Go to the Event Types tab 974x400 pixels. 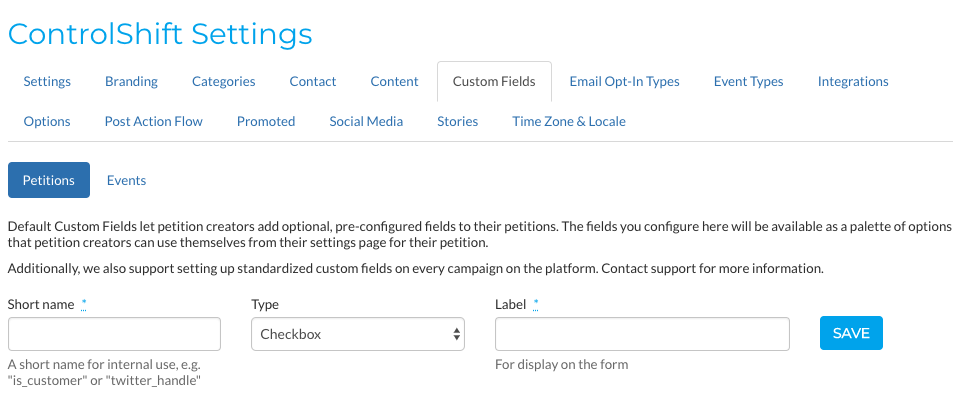(x=749, y=81)
